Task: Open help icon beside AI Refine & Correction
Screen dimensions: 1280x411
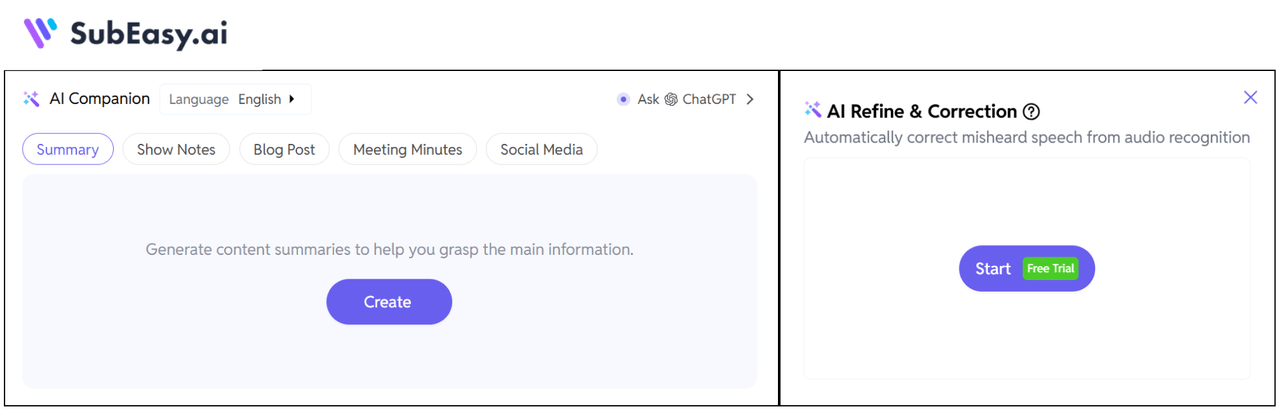Action: (1032, 112)
